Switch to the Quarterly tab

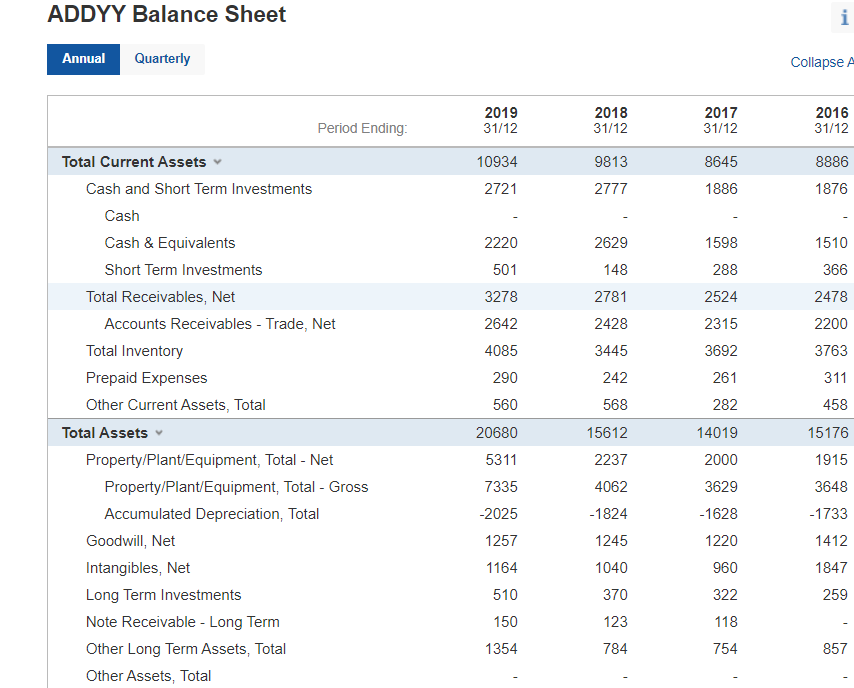162,59
